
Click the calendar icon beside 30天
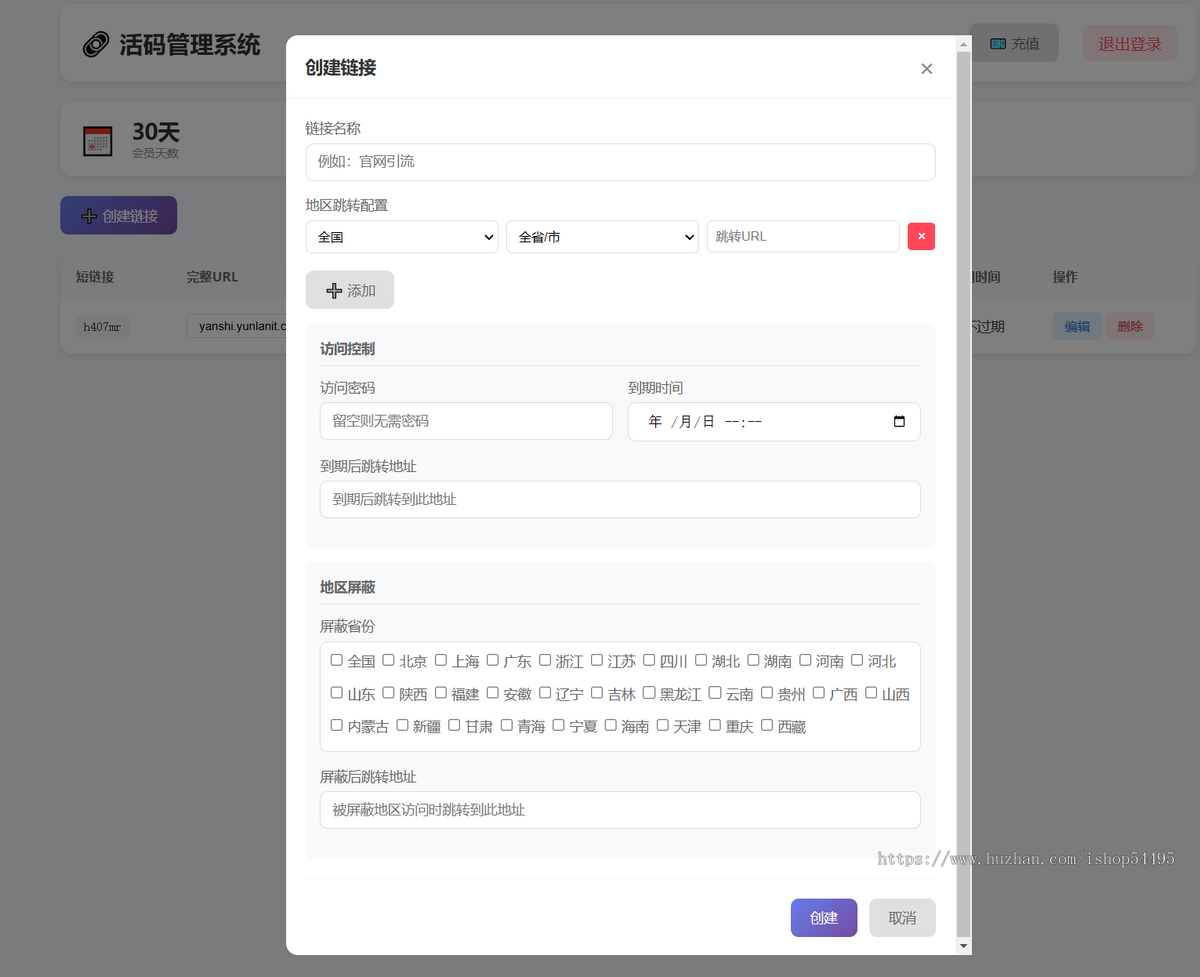tap(97, 141)
